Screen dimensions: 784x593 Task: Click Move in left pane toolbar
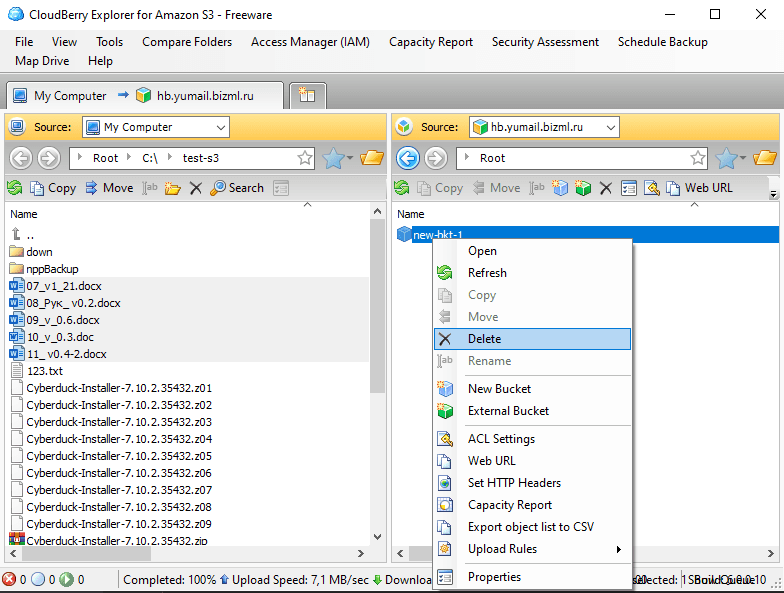[110, 188]
